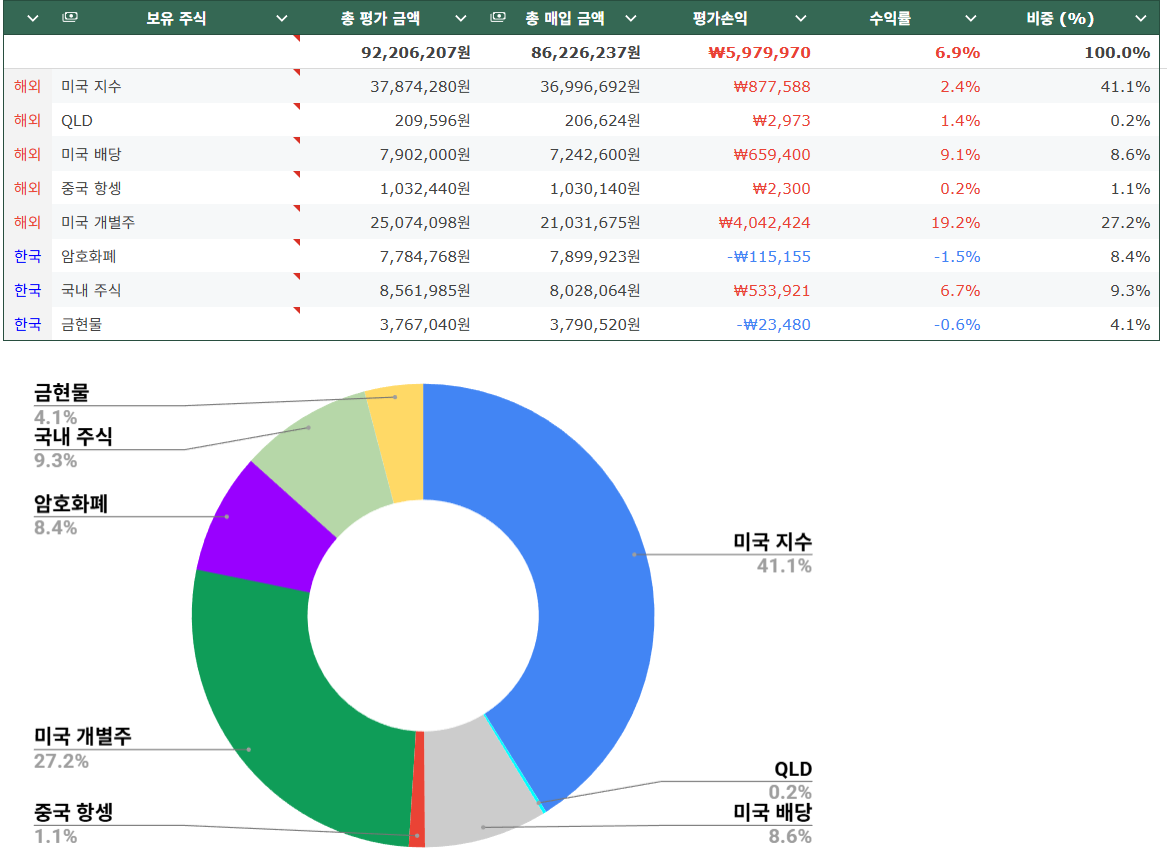Open the 비중 (%) column filter dropdown
1167x862 pixels.
[1140, 19]
